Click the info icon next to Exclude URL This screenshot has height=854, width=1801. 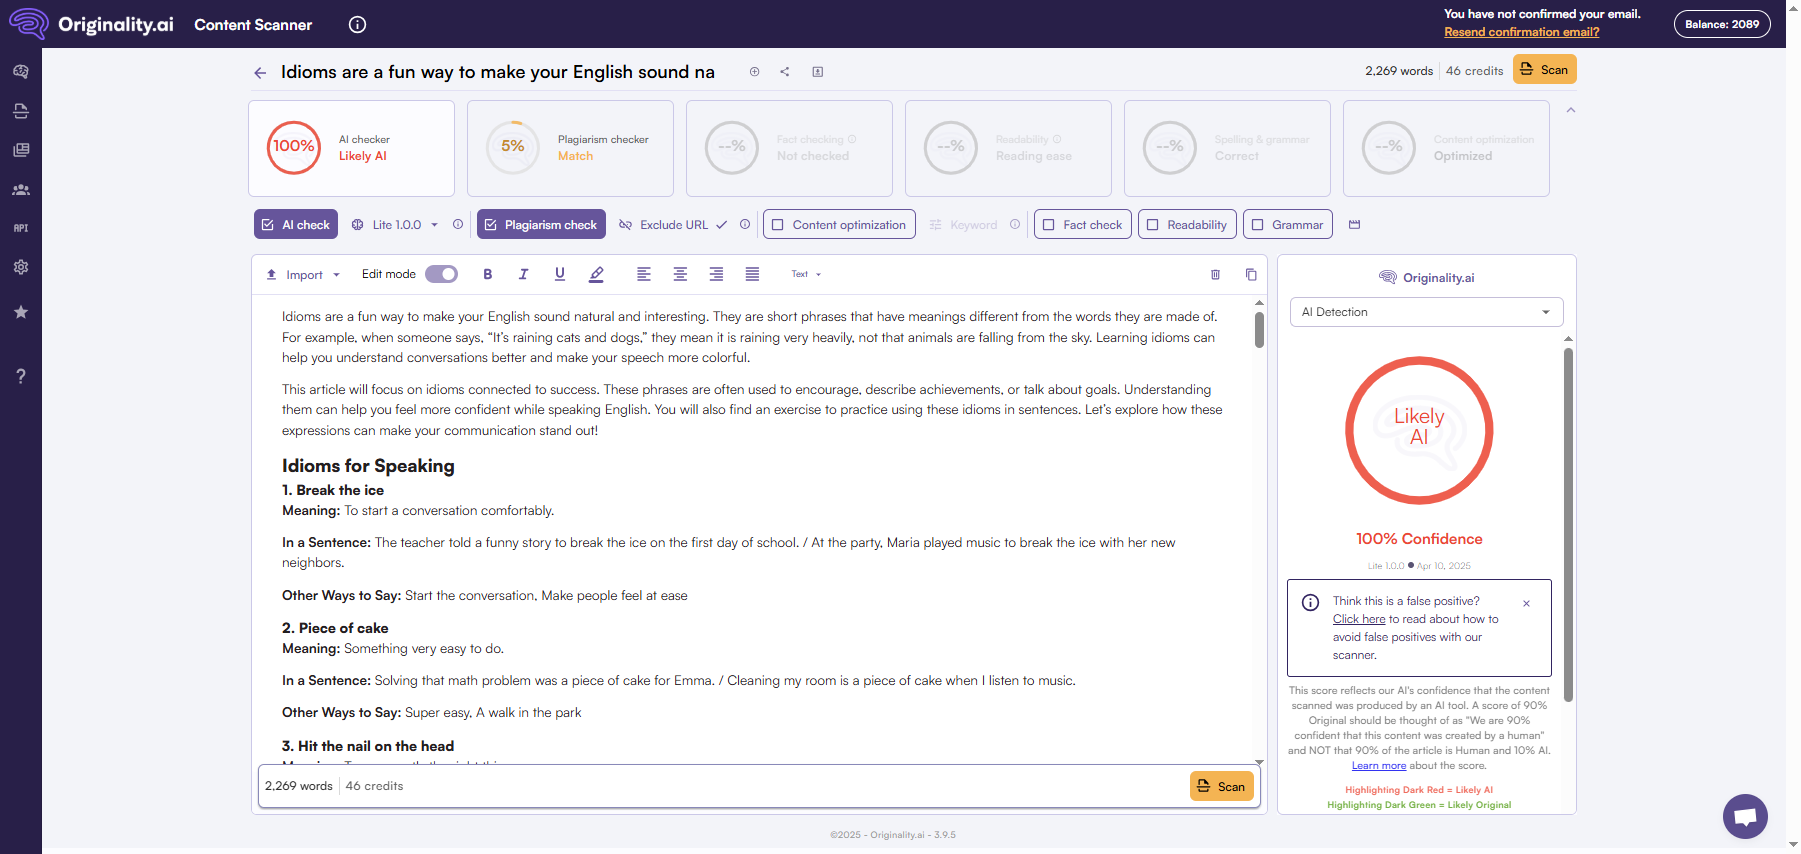(x=745, y=225)
